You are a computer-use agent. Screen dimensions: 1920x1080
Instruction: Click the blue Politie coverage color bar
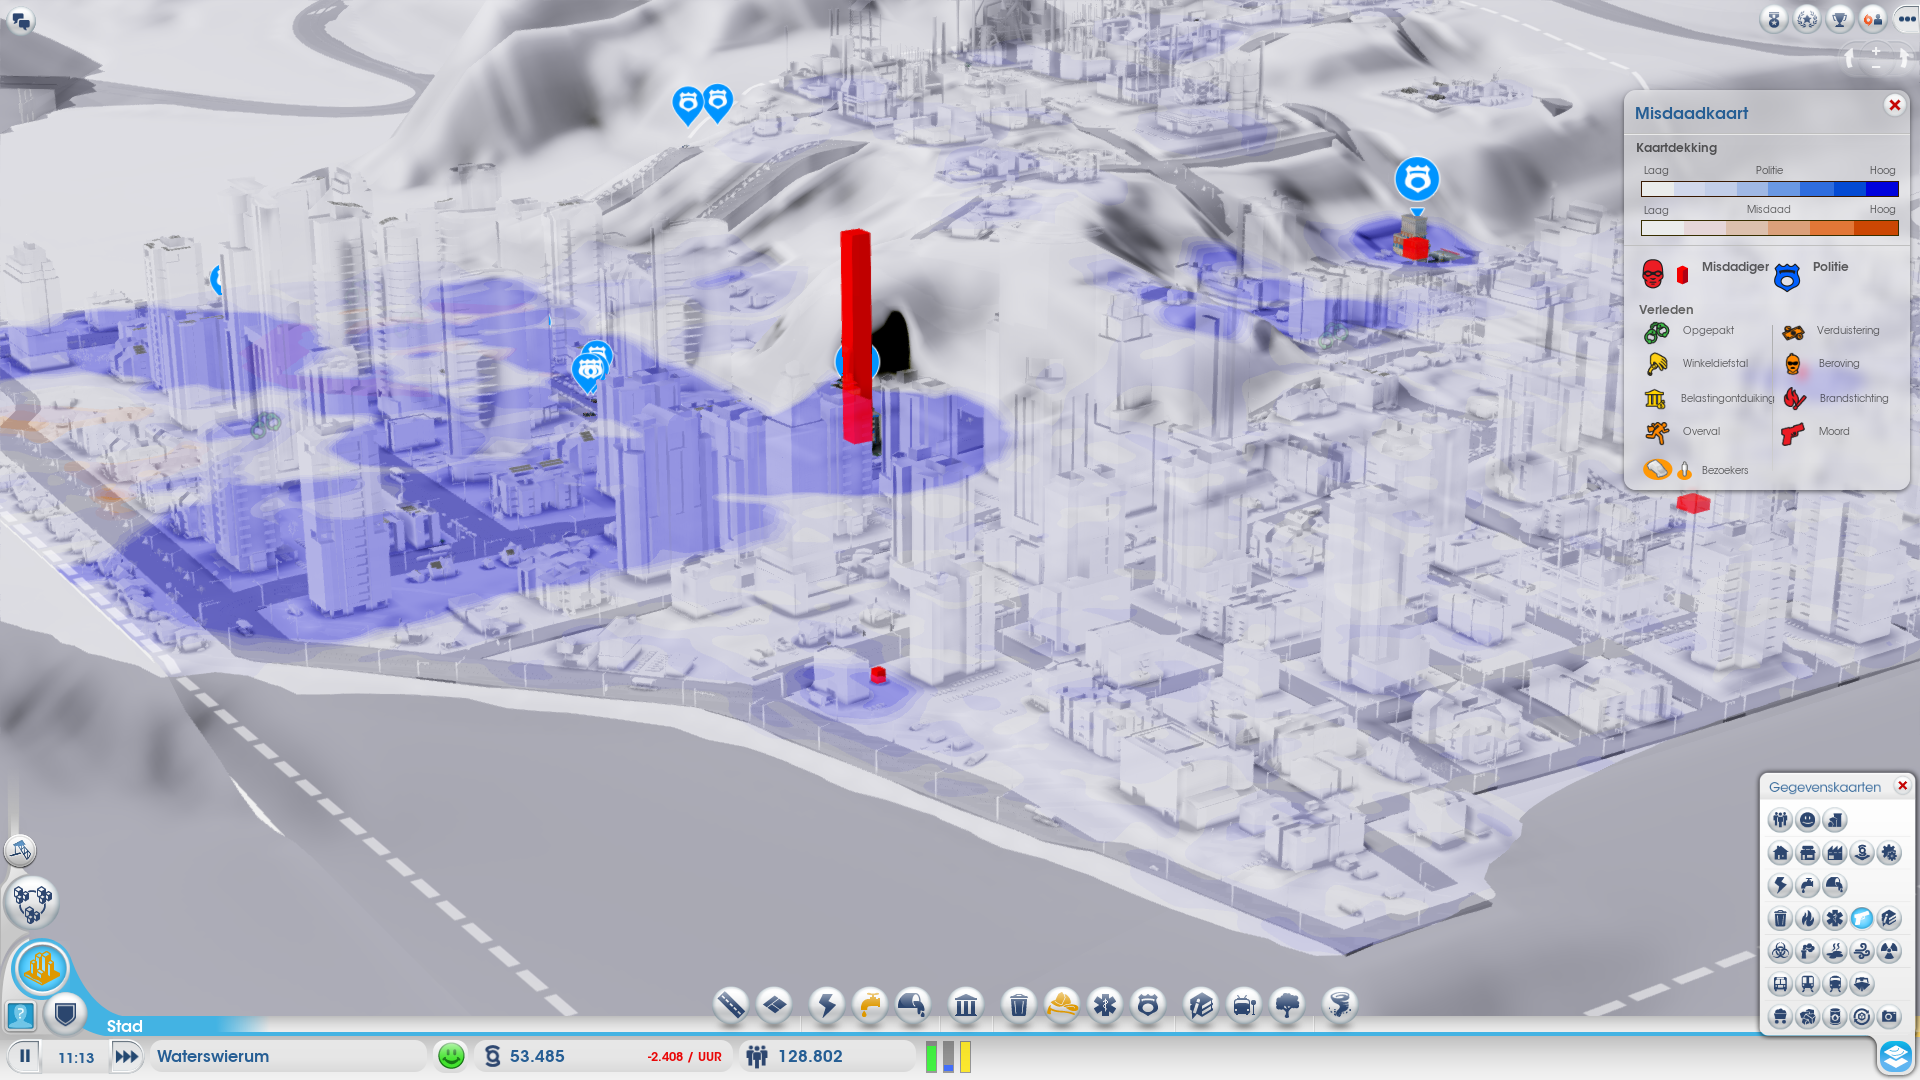(x=1769, y=189)
